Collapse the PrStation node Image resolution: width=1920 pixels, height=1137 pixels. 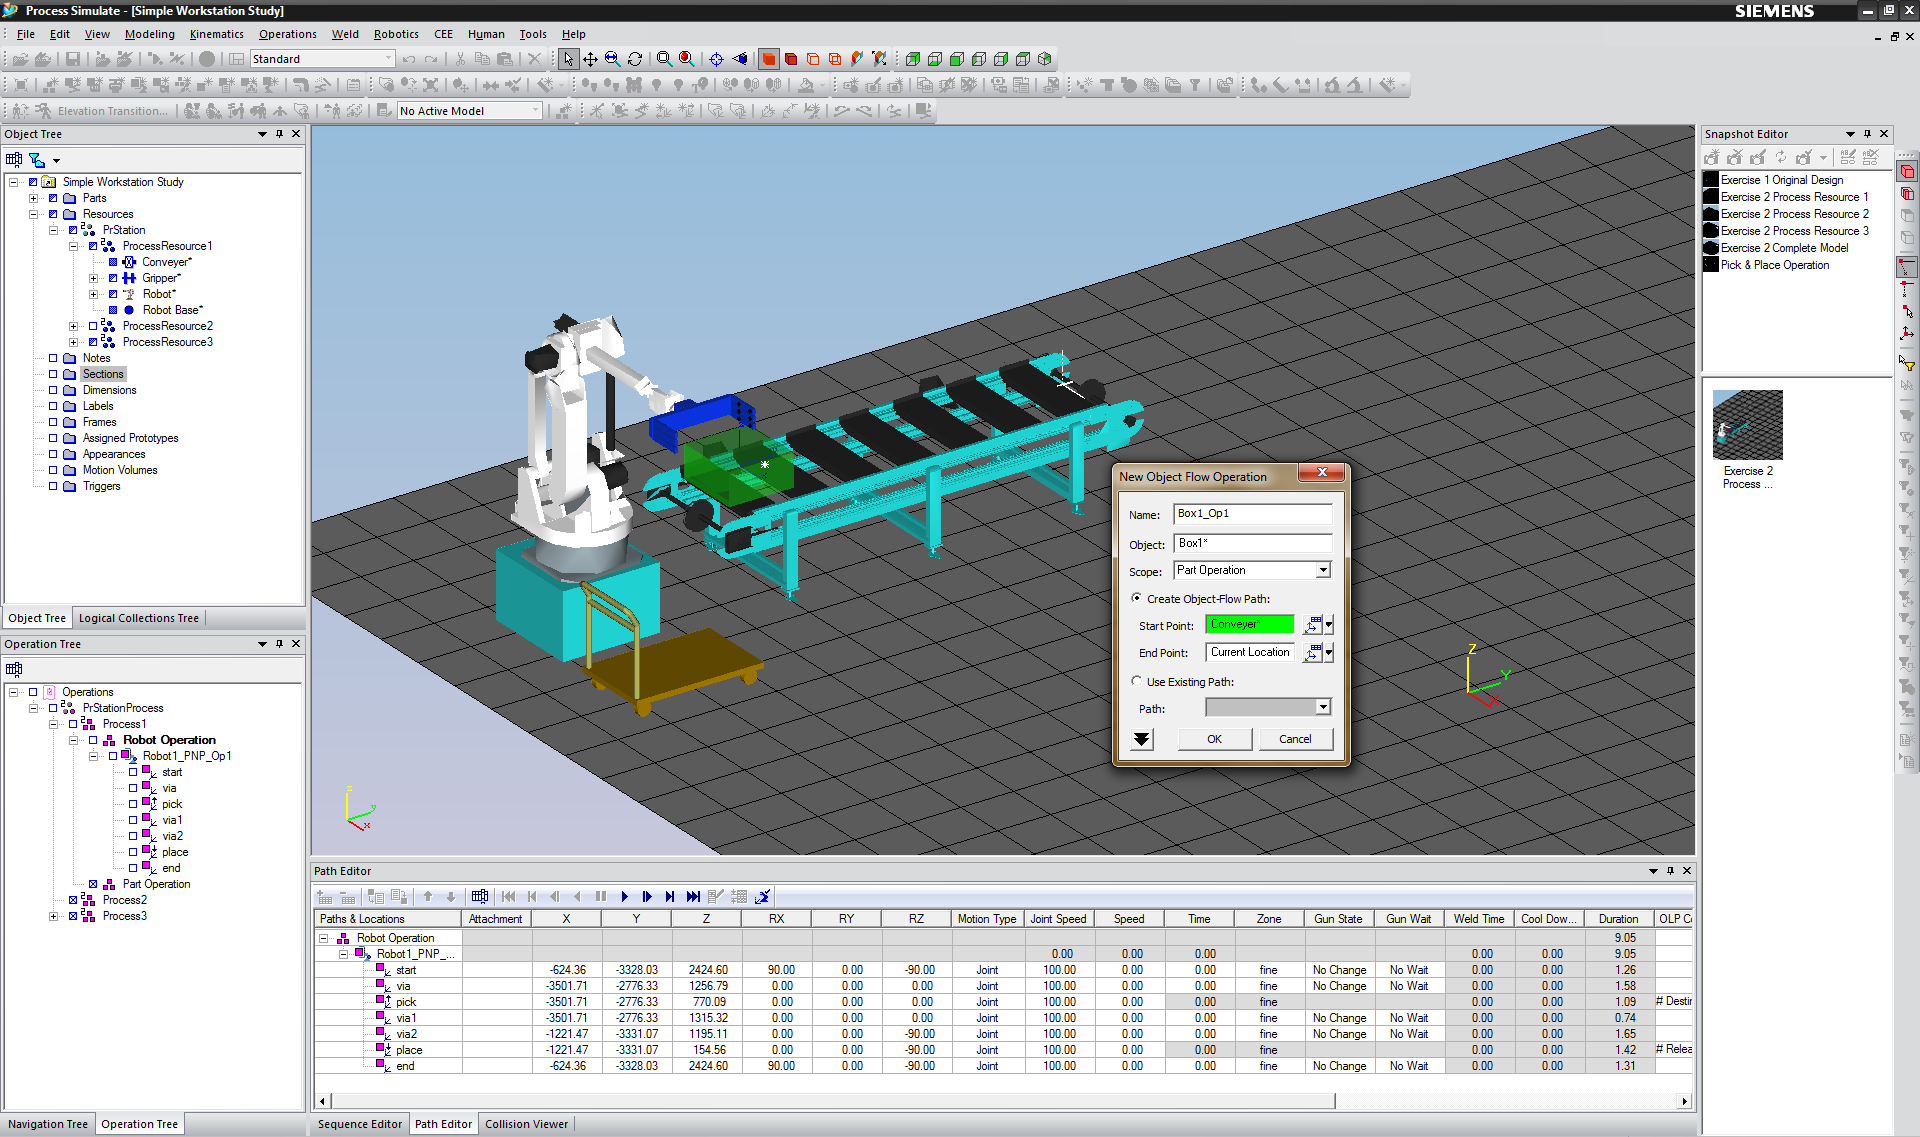(54, 230)
